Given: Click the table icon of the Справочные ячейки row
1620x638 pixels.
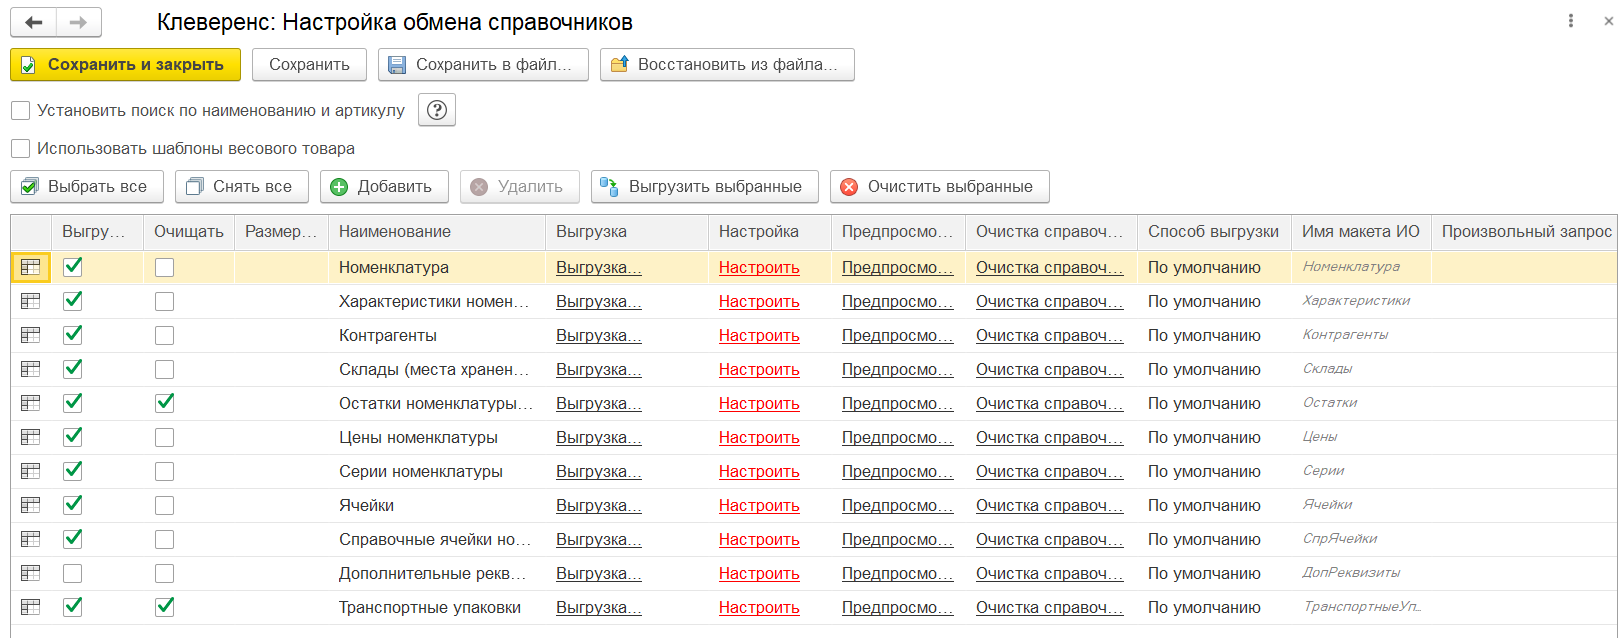Looking at the screenshot, I should [x=31, y=539].
